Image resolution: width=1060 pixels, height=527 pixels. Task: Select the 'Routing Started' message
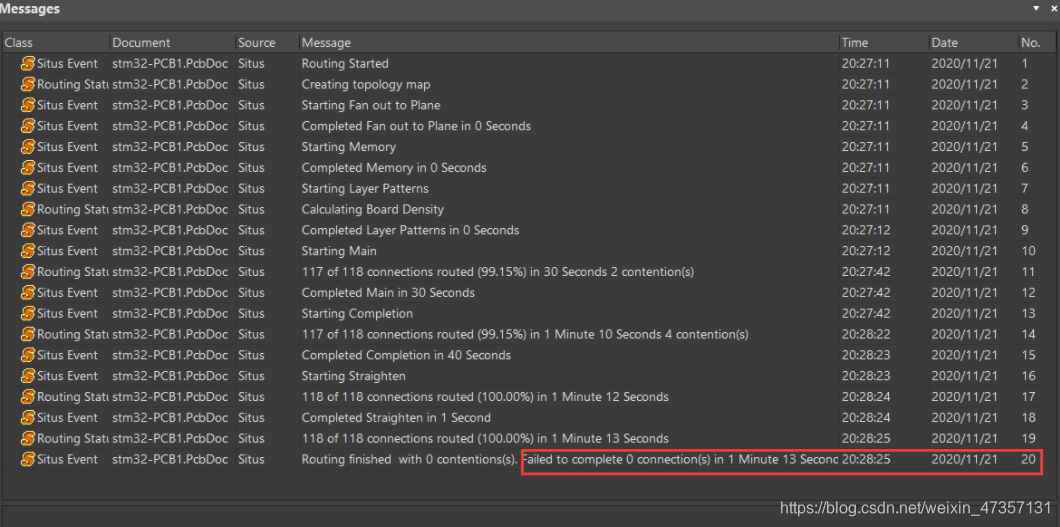pyautogui.click(x=345, y=64)
